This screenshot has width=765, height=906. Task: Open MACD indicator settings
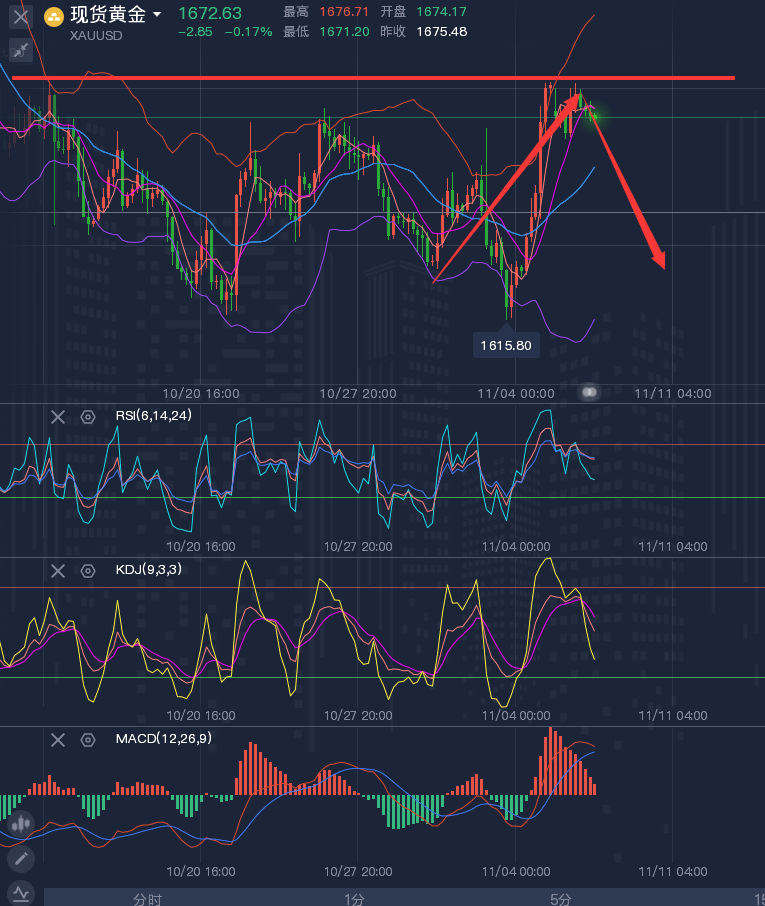pyautogui.click(x=88, y=740)
